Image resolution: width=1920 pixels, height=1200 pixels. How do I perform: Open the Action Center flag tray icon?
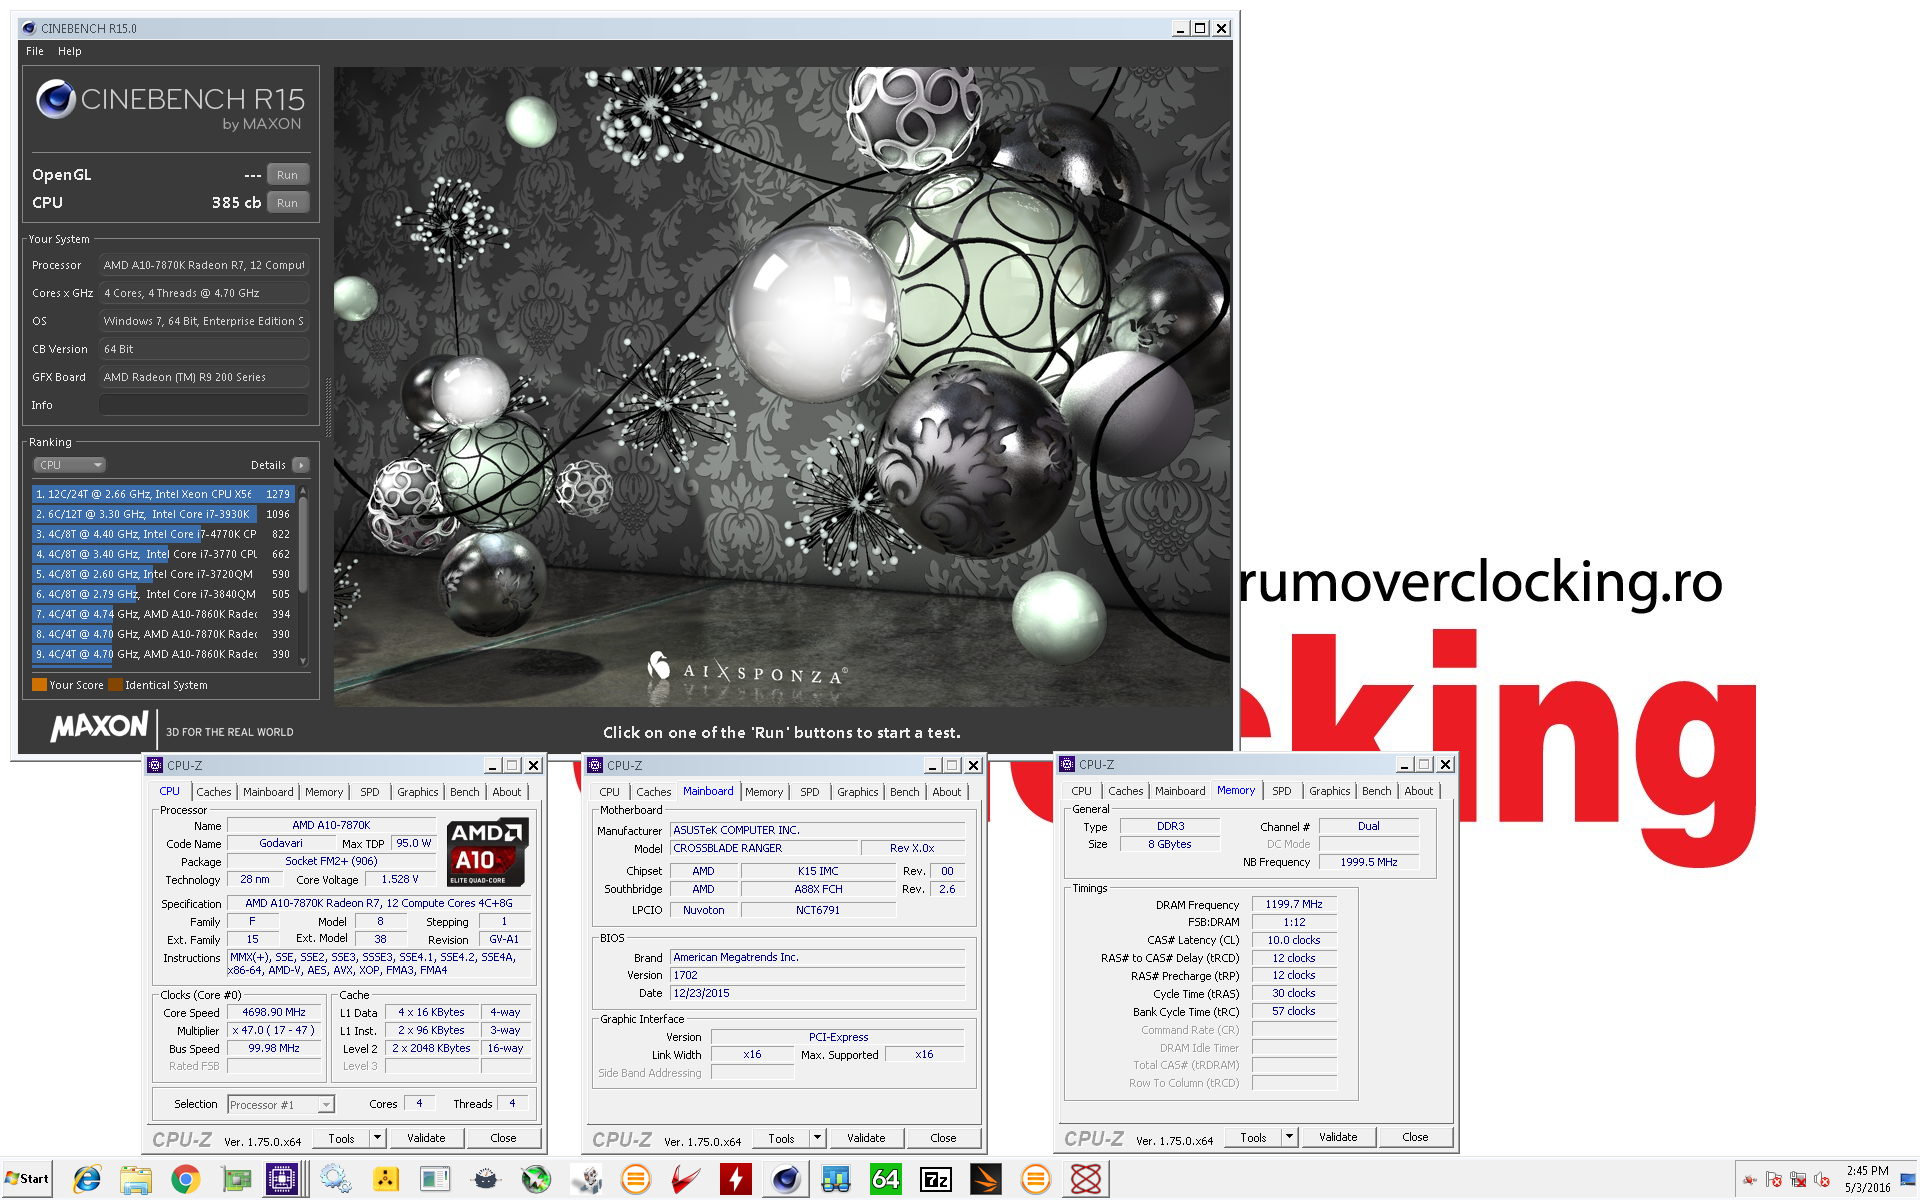(x=1774, y=1180)
